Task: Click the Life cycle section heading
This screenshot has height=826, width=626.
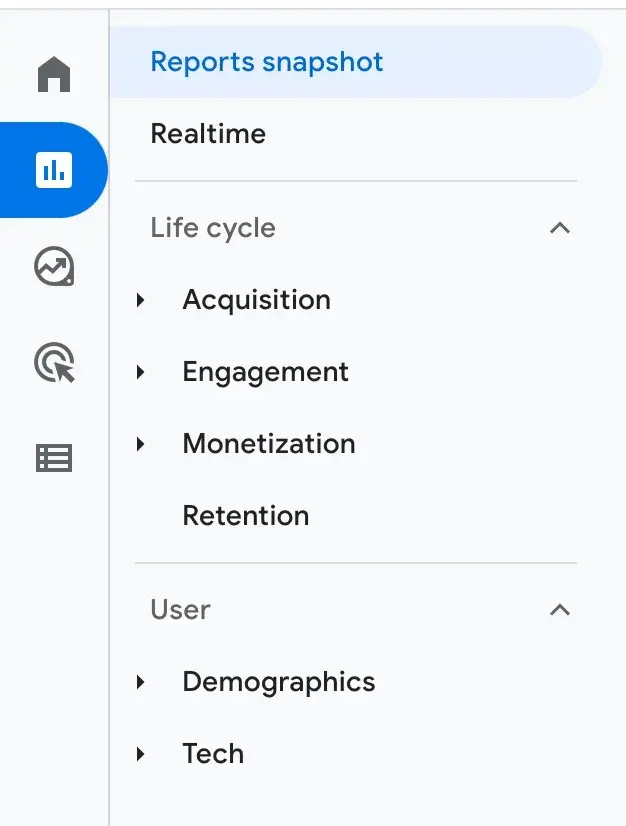Action: point(213,229)
